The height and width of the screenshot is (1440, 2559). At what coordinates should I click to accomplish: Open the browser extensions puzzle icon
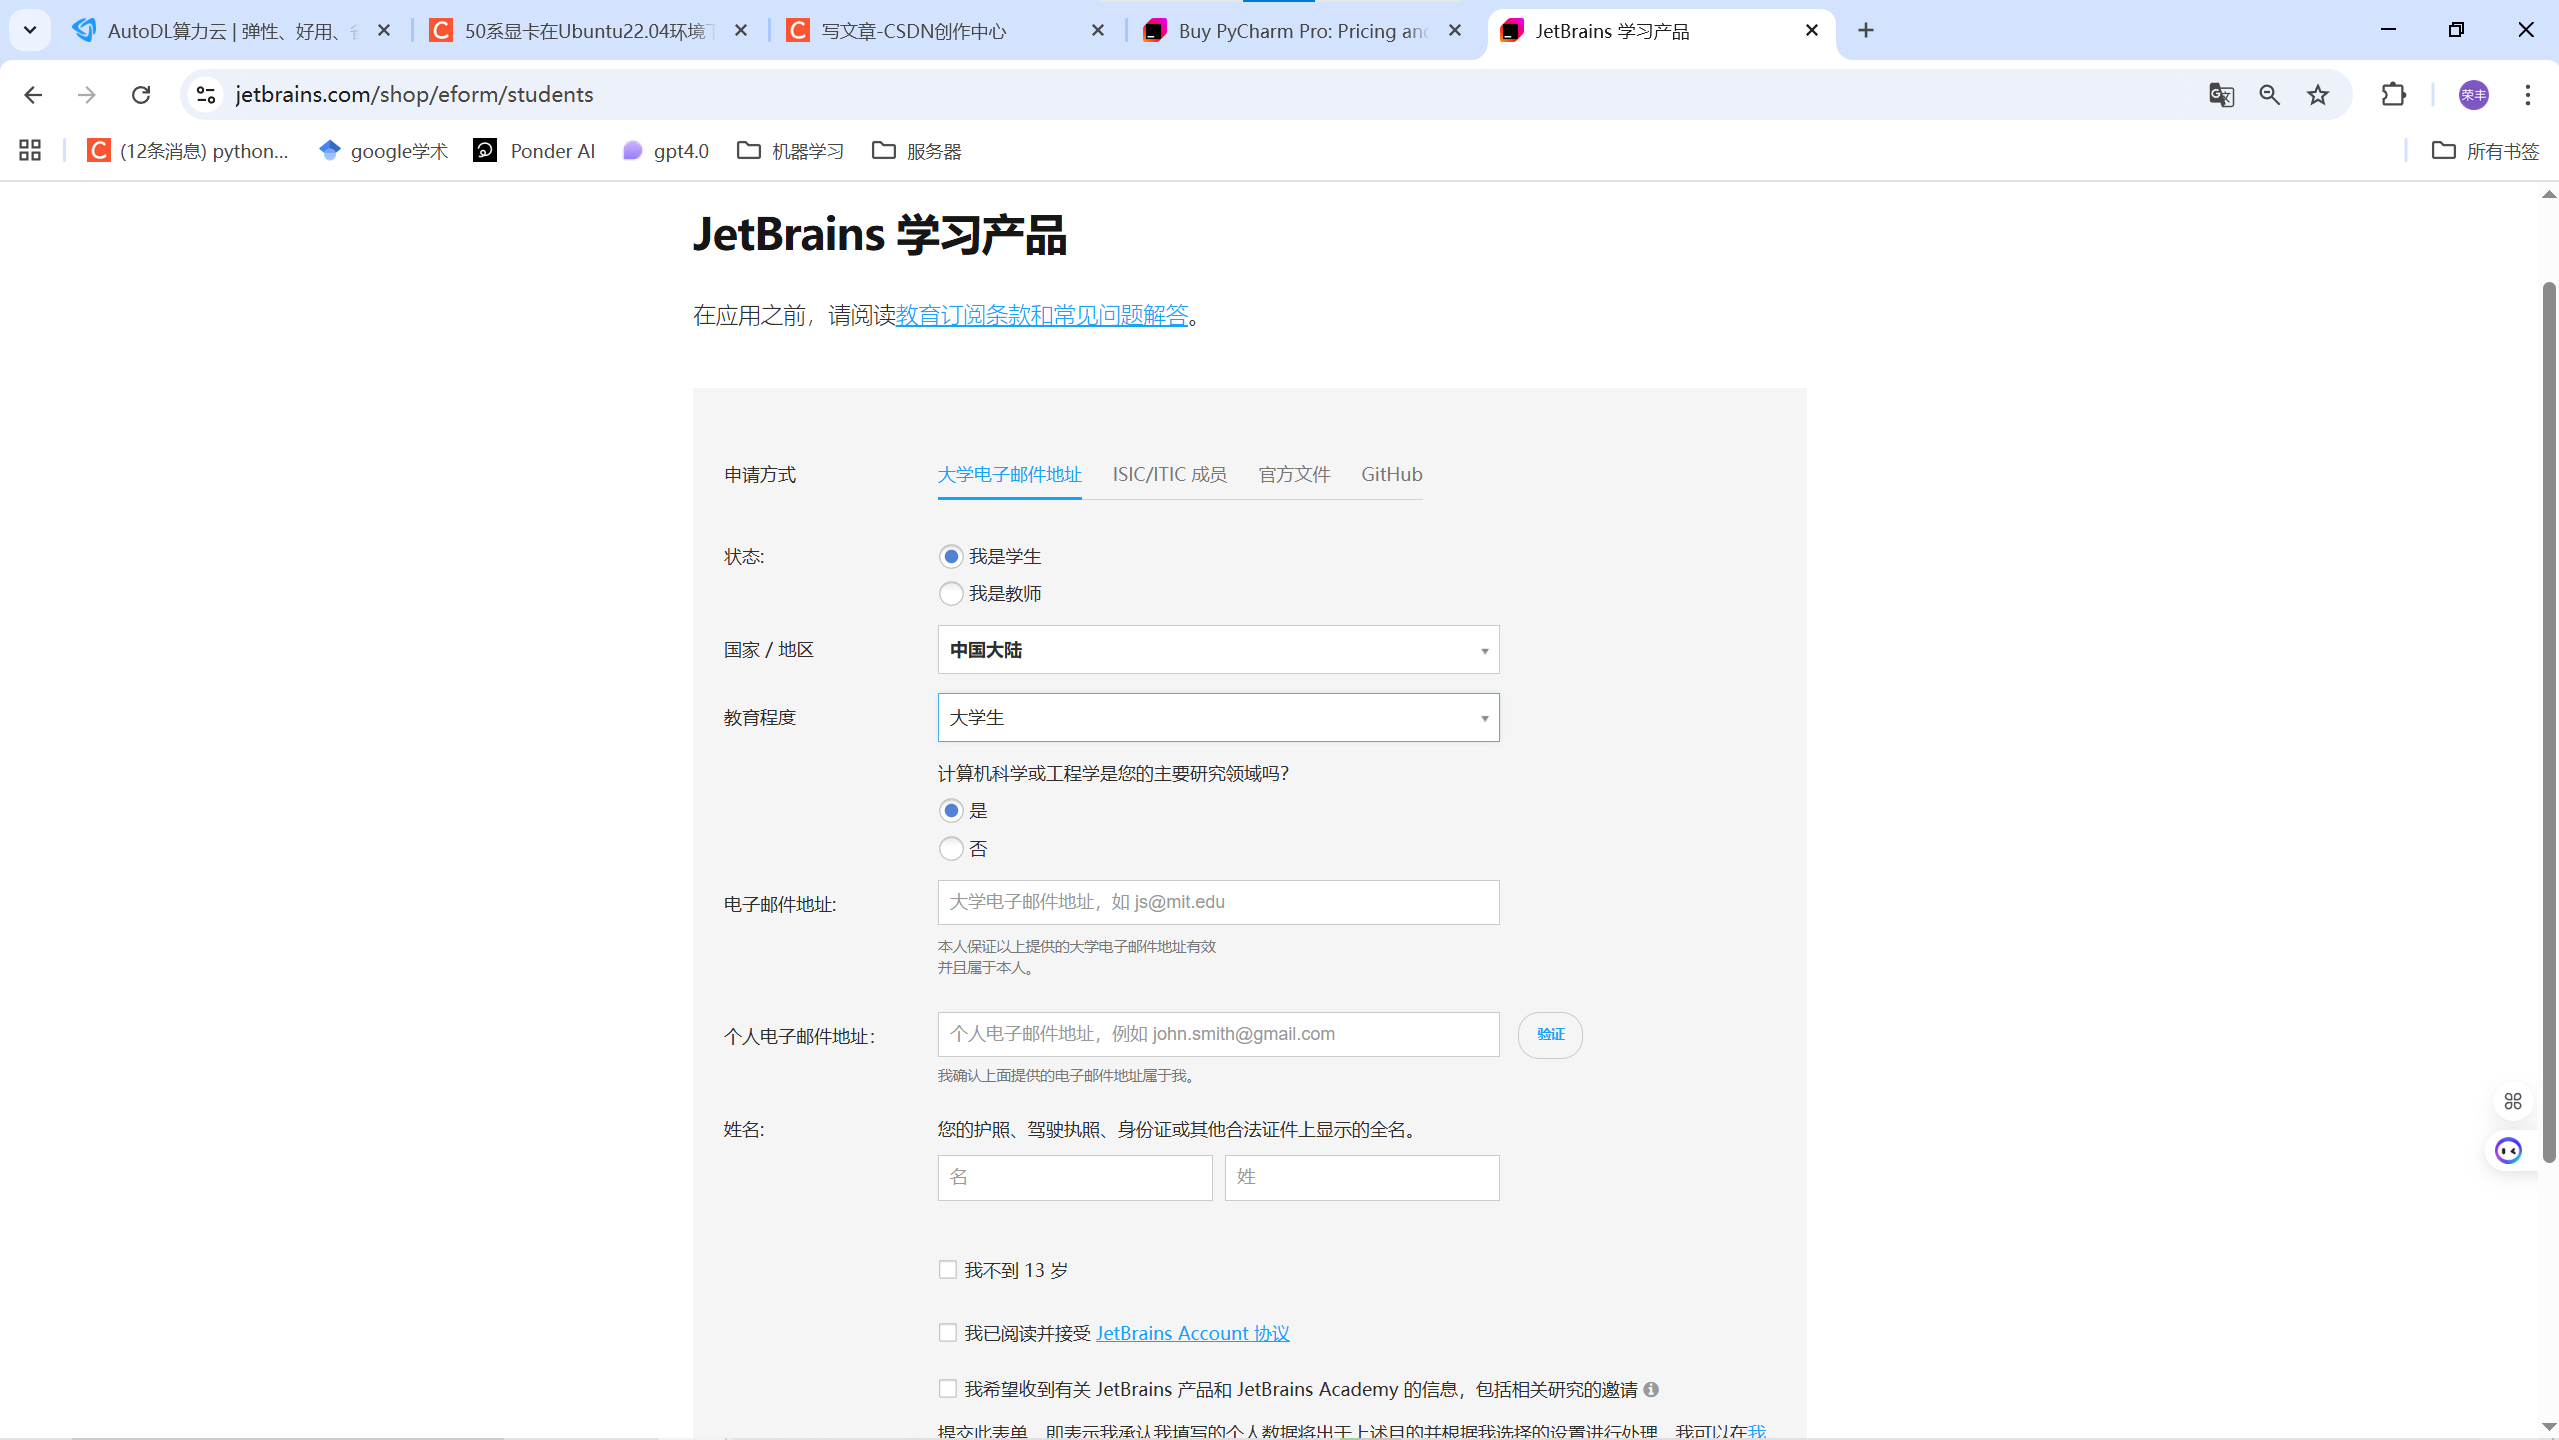2393,94
